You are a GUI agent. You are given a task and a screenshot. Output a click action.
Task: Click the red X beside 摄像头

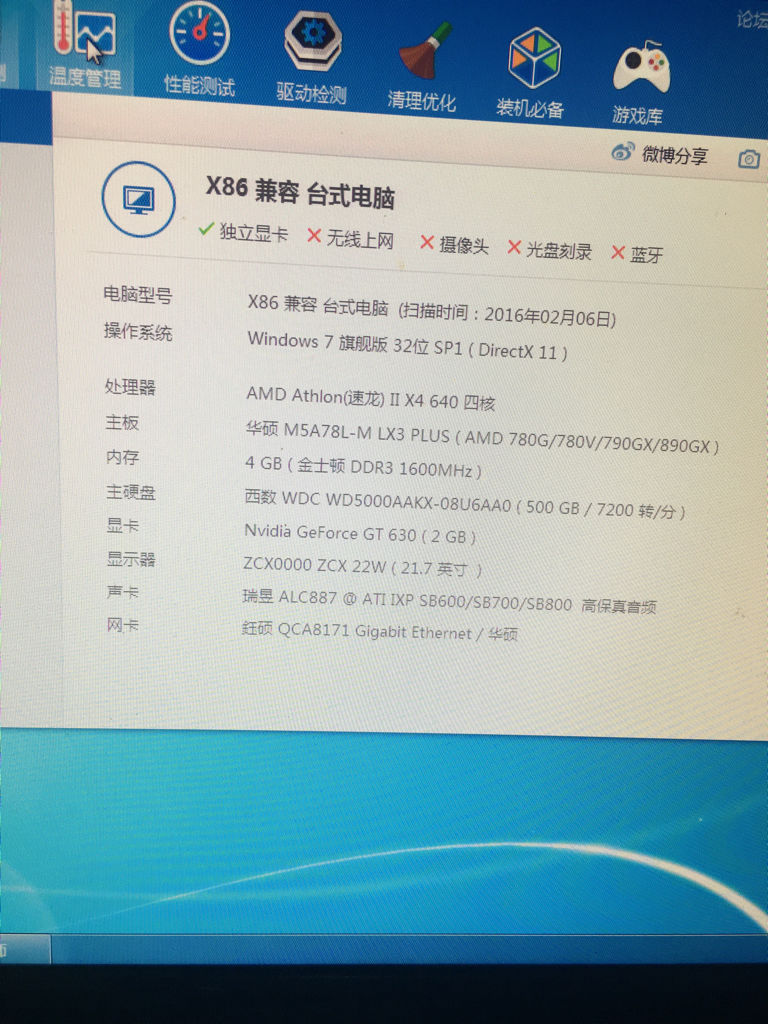[x=427, y=242]
